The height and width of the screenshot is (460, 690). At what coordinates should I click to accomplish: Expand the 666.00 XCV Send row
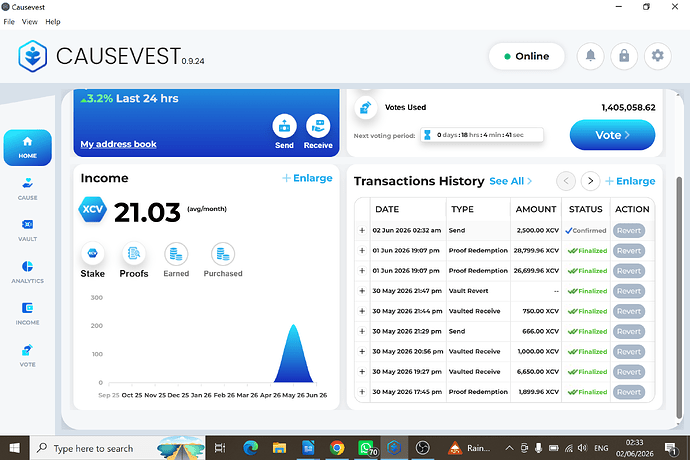pos(362,331)
